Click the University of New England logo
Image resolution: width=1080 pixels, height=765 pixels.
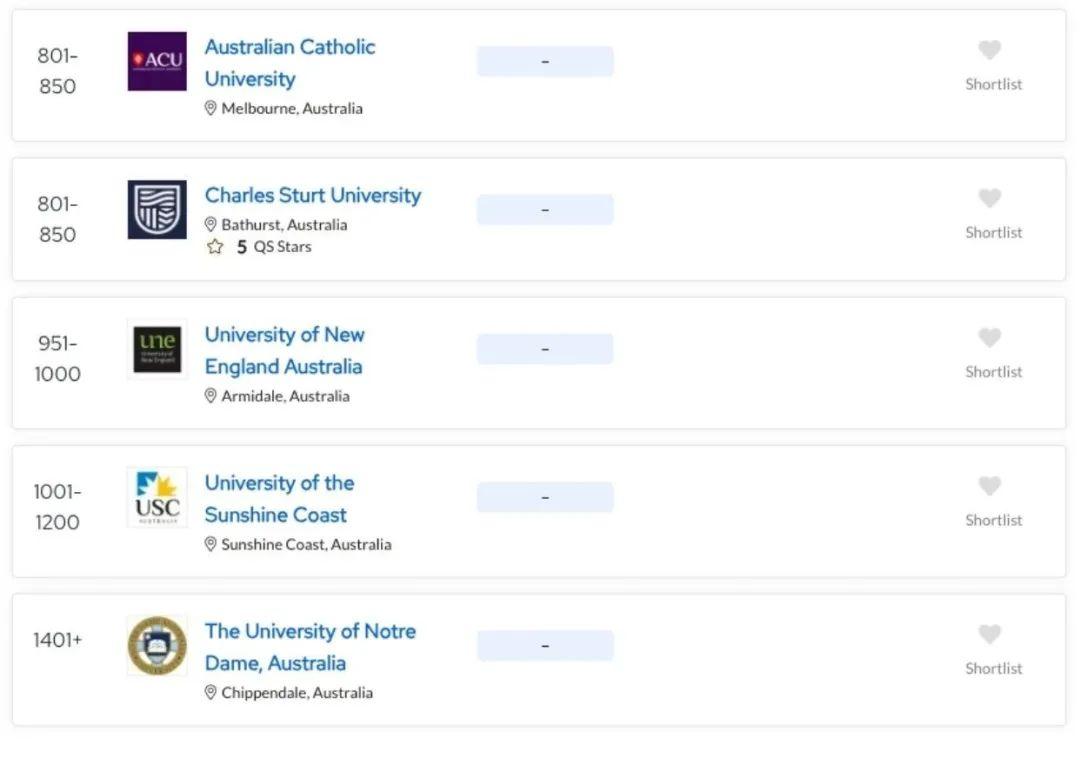[x=155, y=348]
